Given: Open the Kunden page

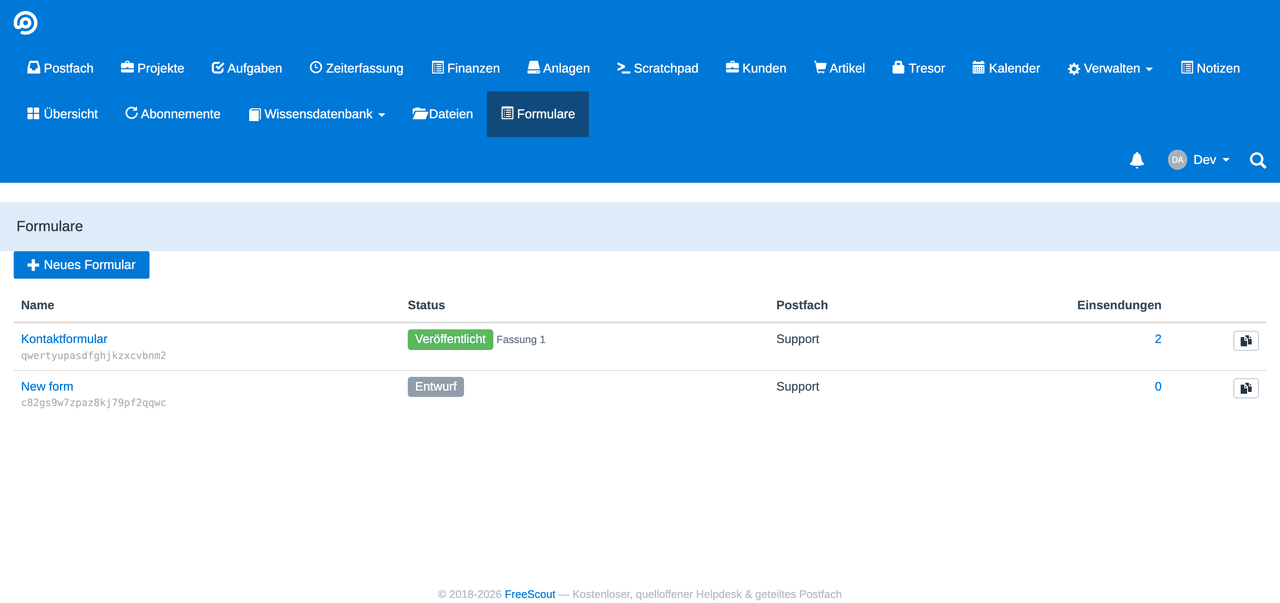Looking at the screenshot, I should (756, 68).
